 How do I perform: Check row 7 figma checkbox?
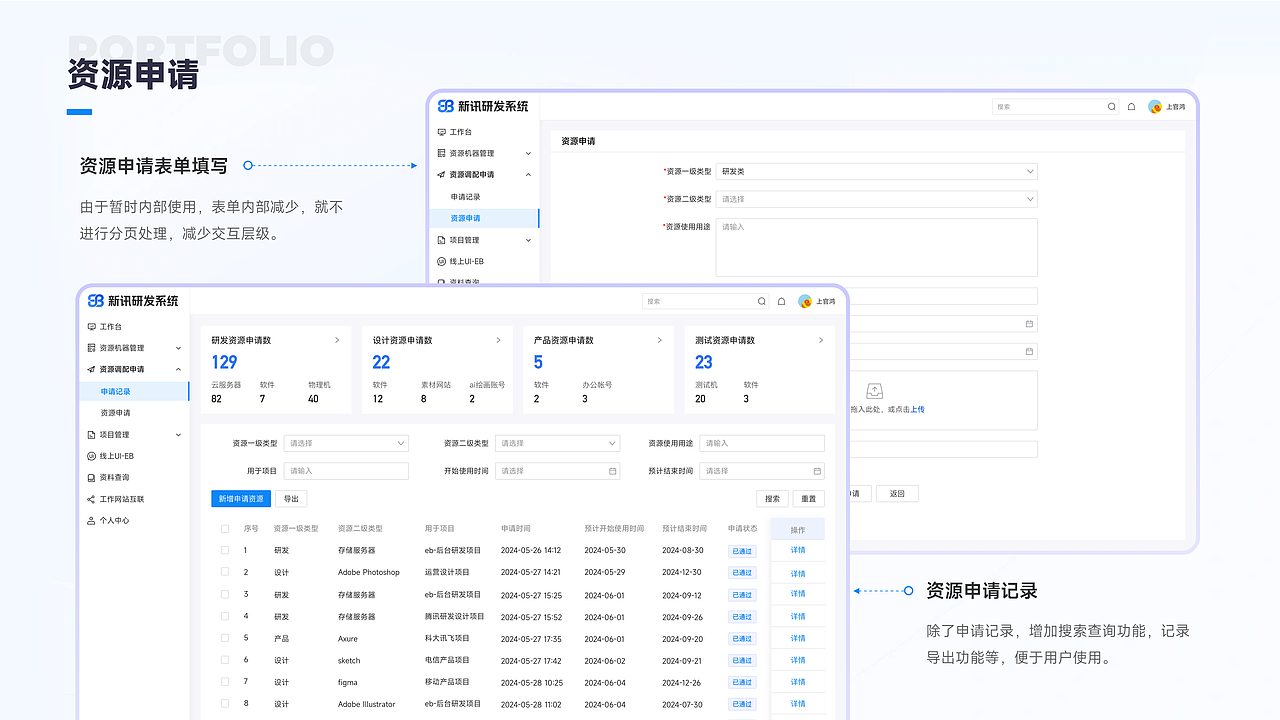(x=225, y=682)
